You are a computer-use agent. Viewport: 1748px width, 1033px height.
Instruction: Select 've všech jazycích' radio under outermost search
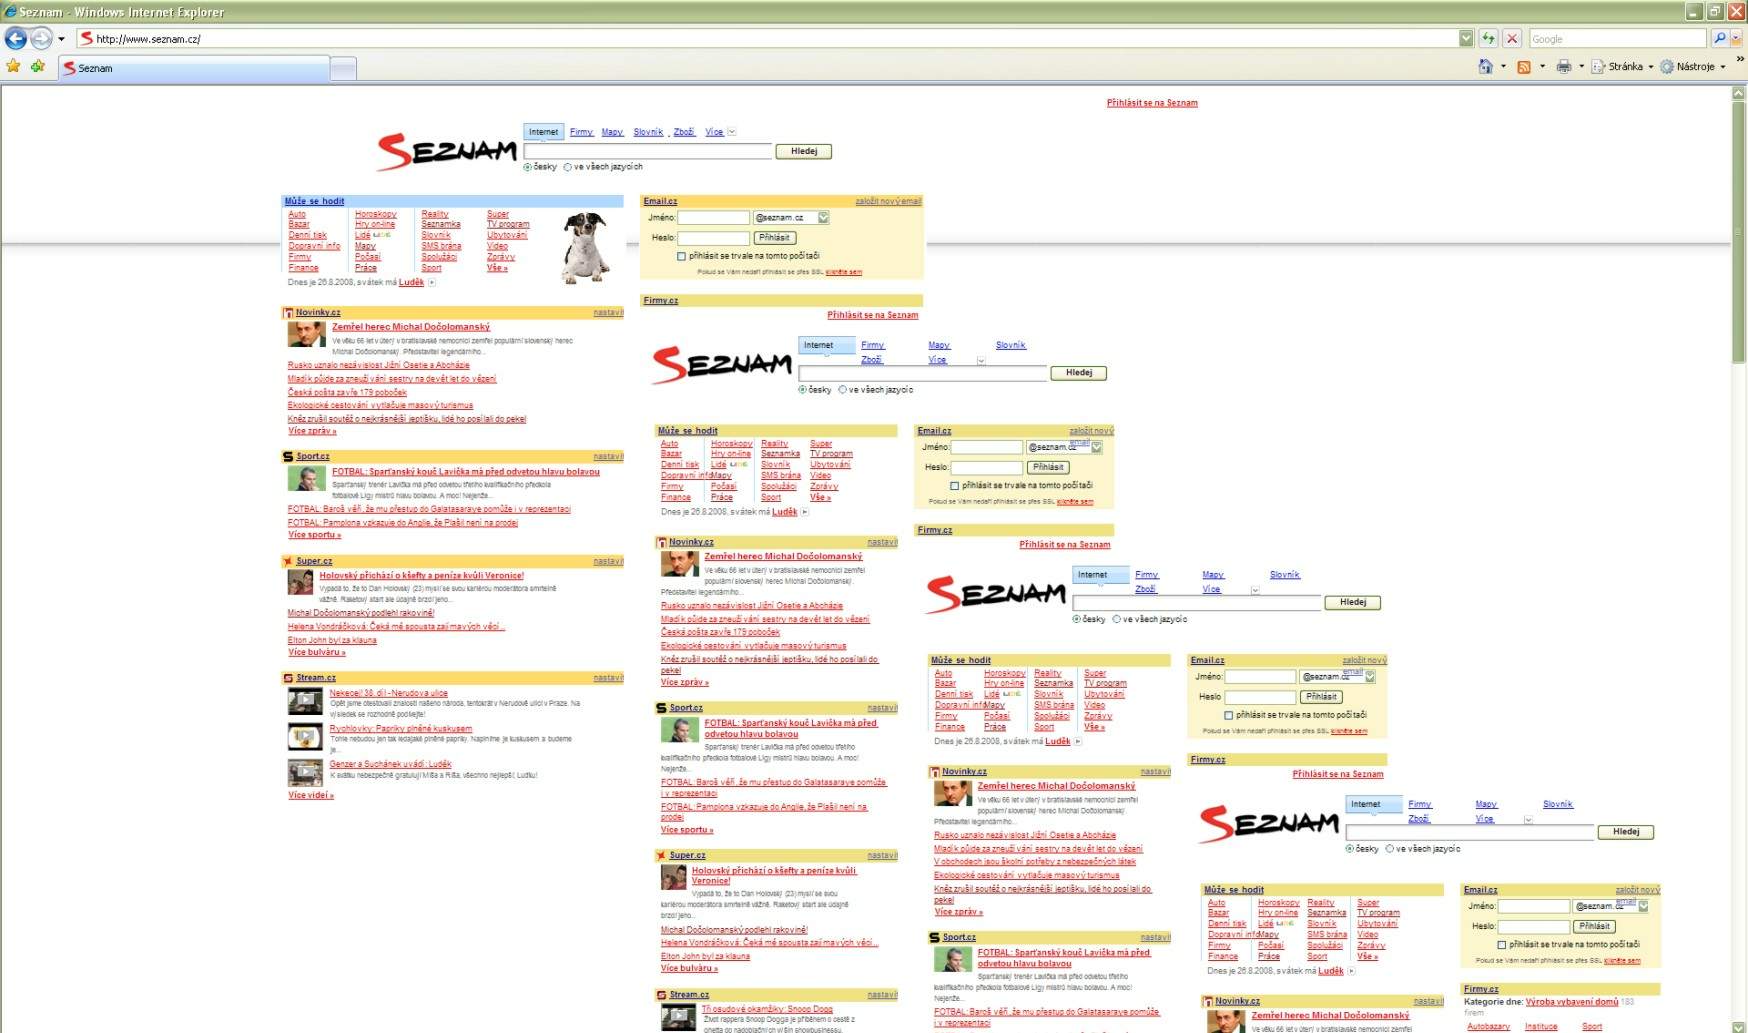(568, 167)
